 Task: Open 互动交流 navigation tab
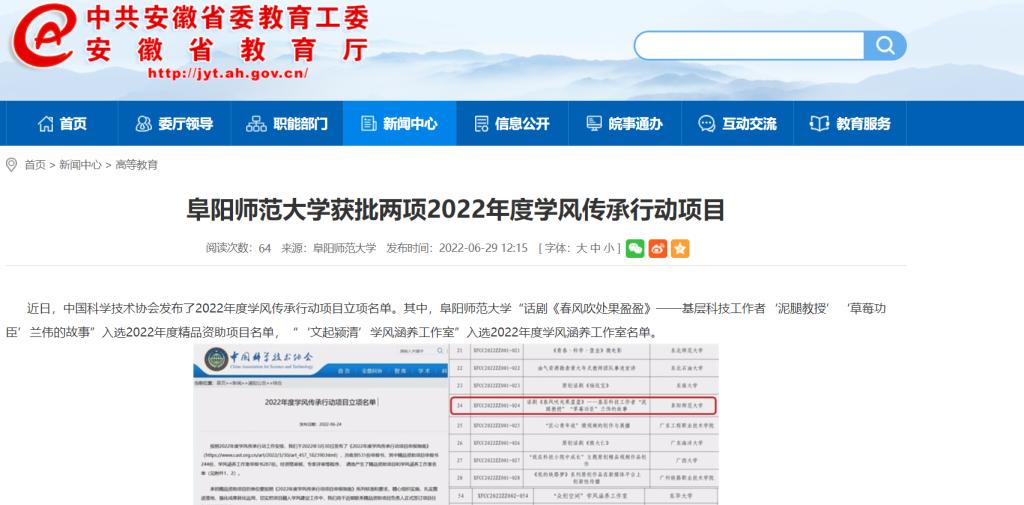tap(737, 124)
